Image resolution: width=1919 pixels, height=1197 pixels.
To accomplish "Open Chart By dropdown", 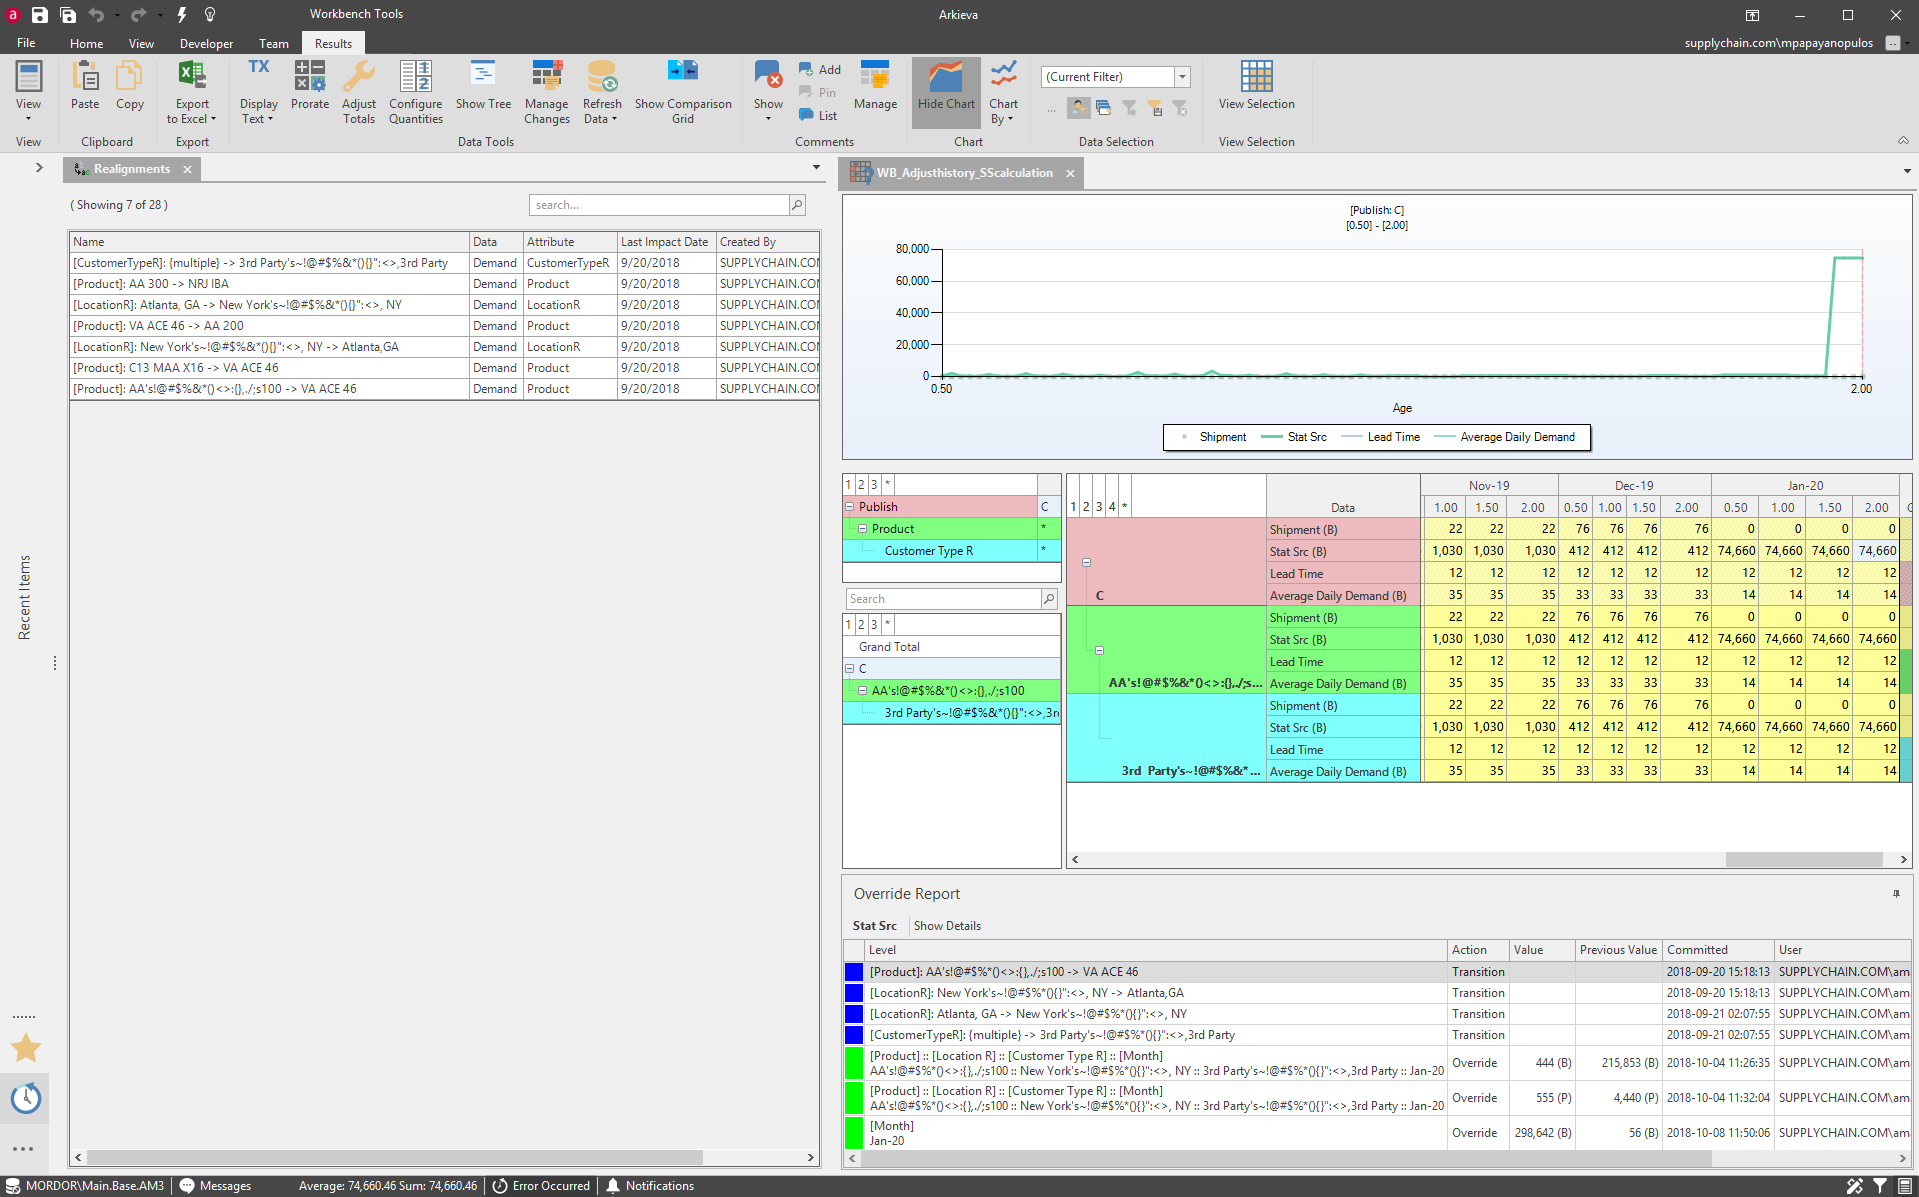I will [x=1003, y=92].
